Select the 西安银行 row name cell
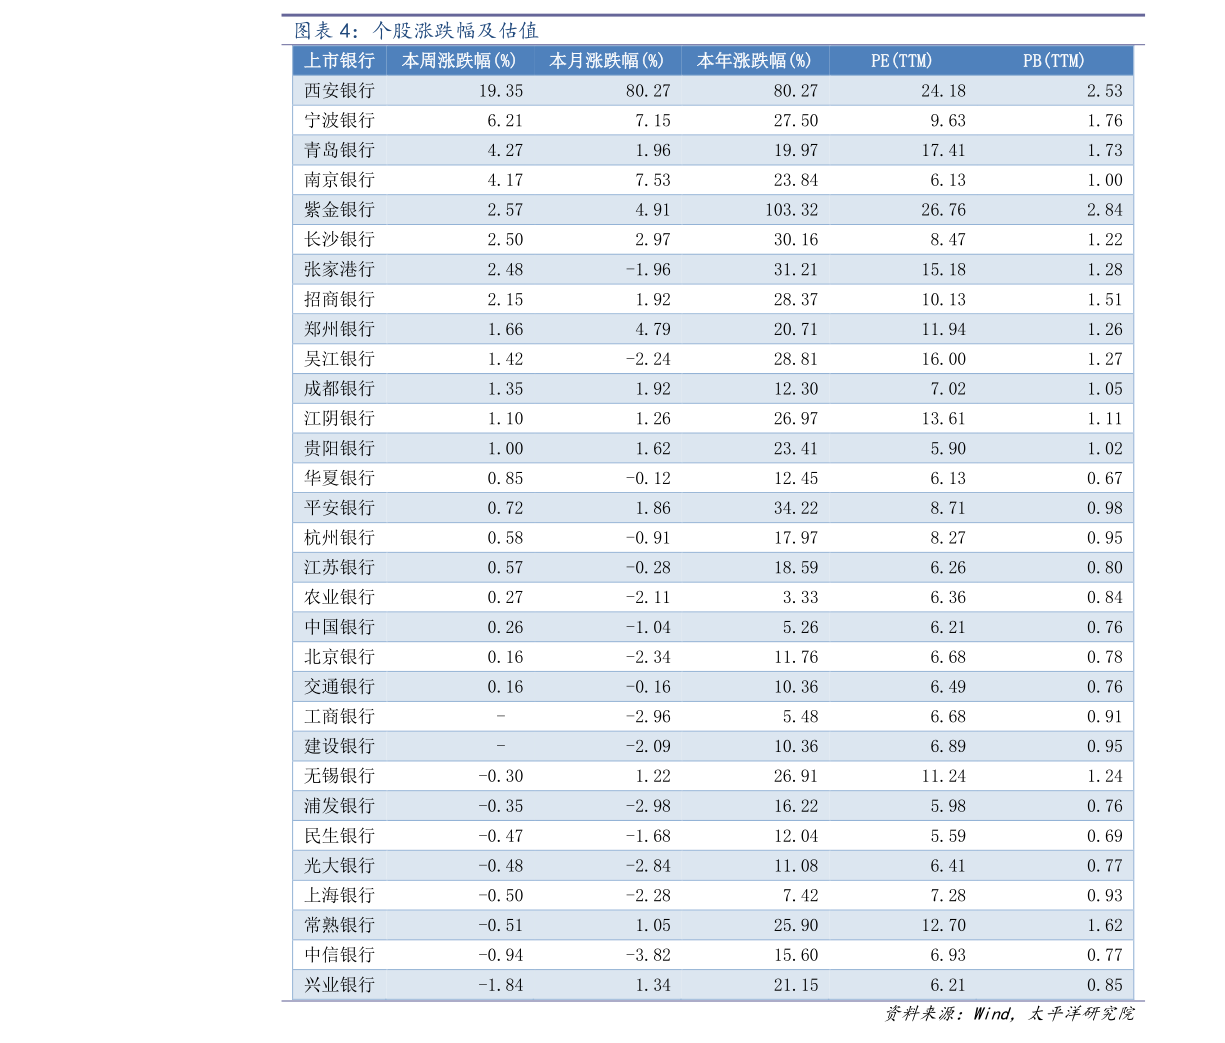Image resolution: width=1225 pixels, height=1043 pixels. (339, 91)
